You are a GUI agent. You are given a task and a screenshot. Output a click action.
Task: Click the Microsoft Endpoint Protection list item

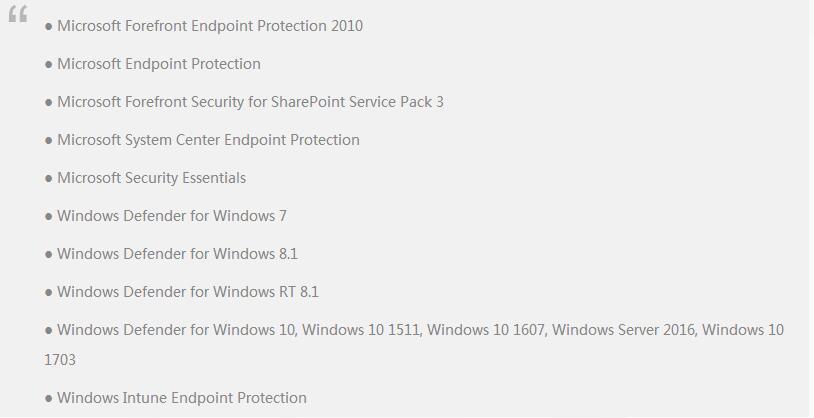pos(159,64)
